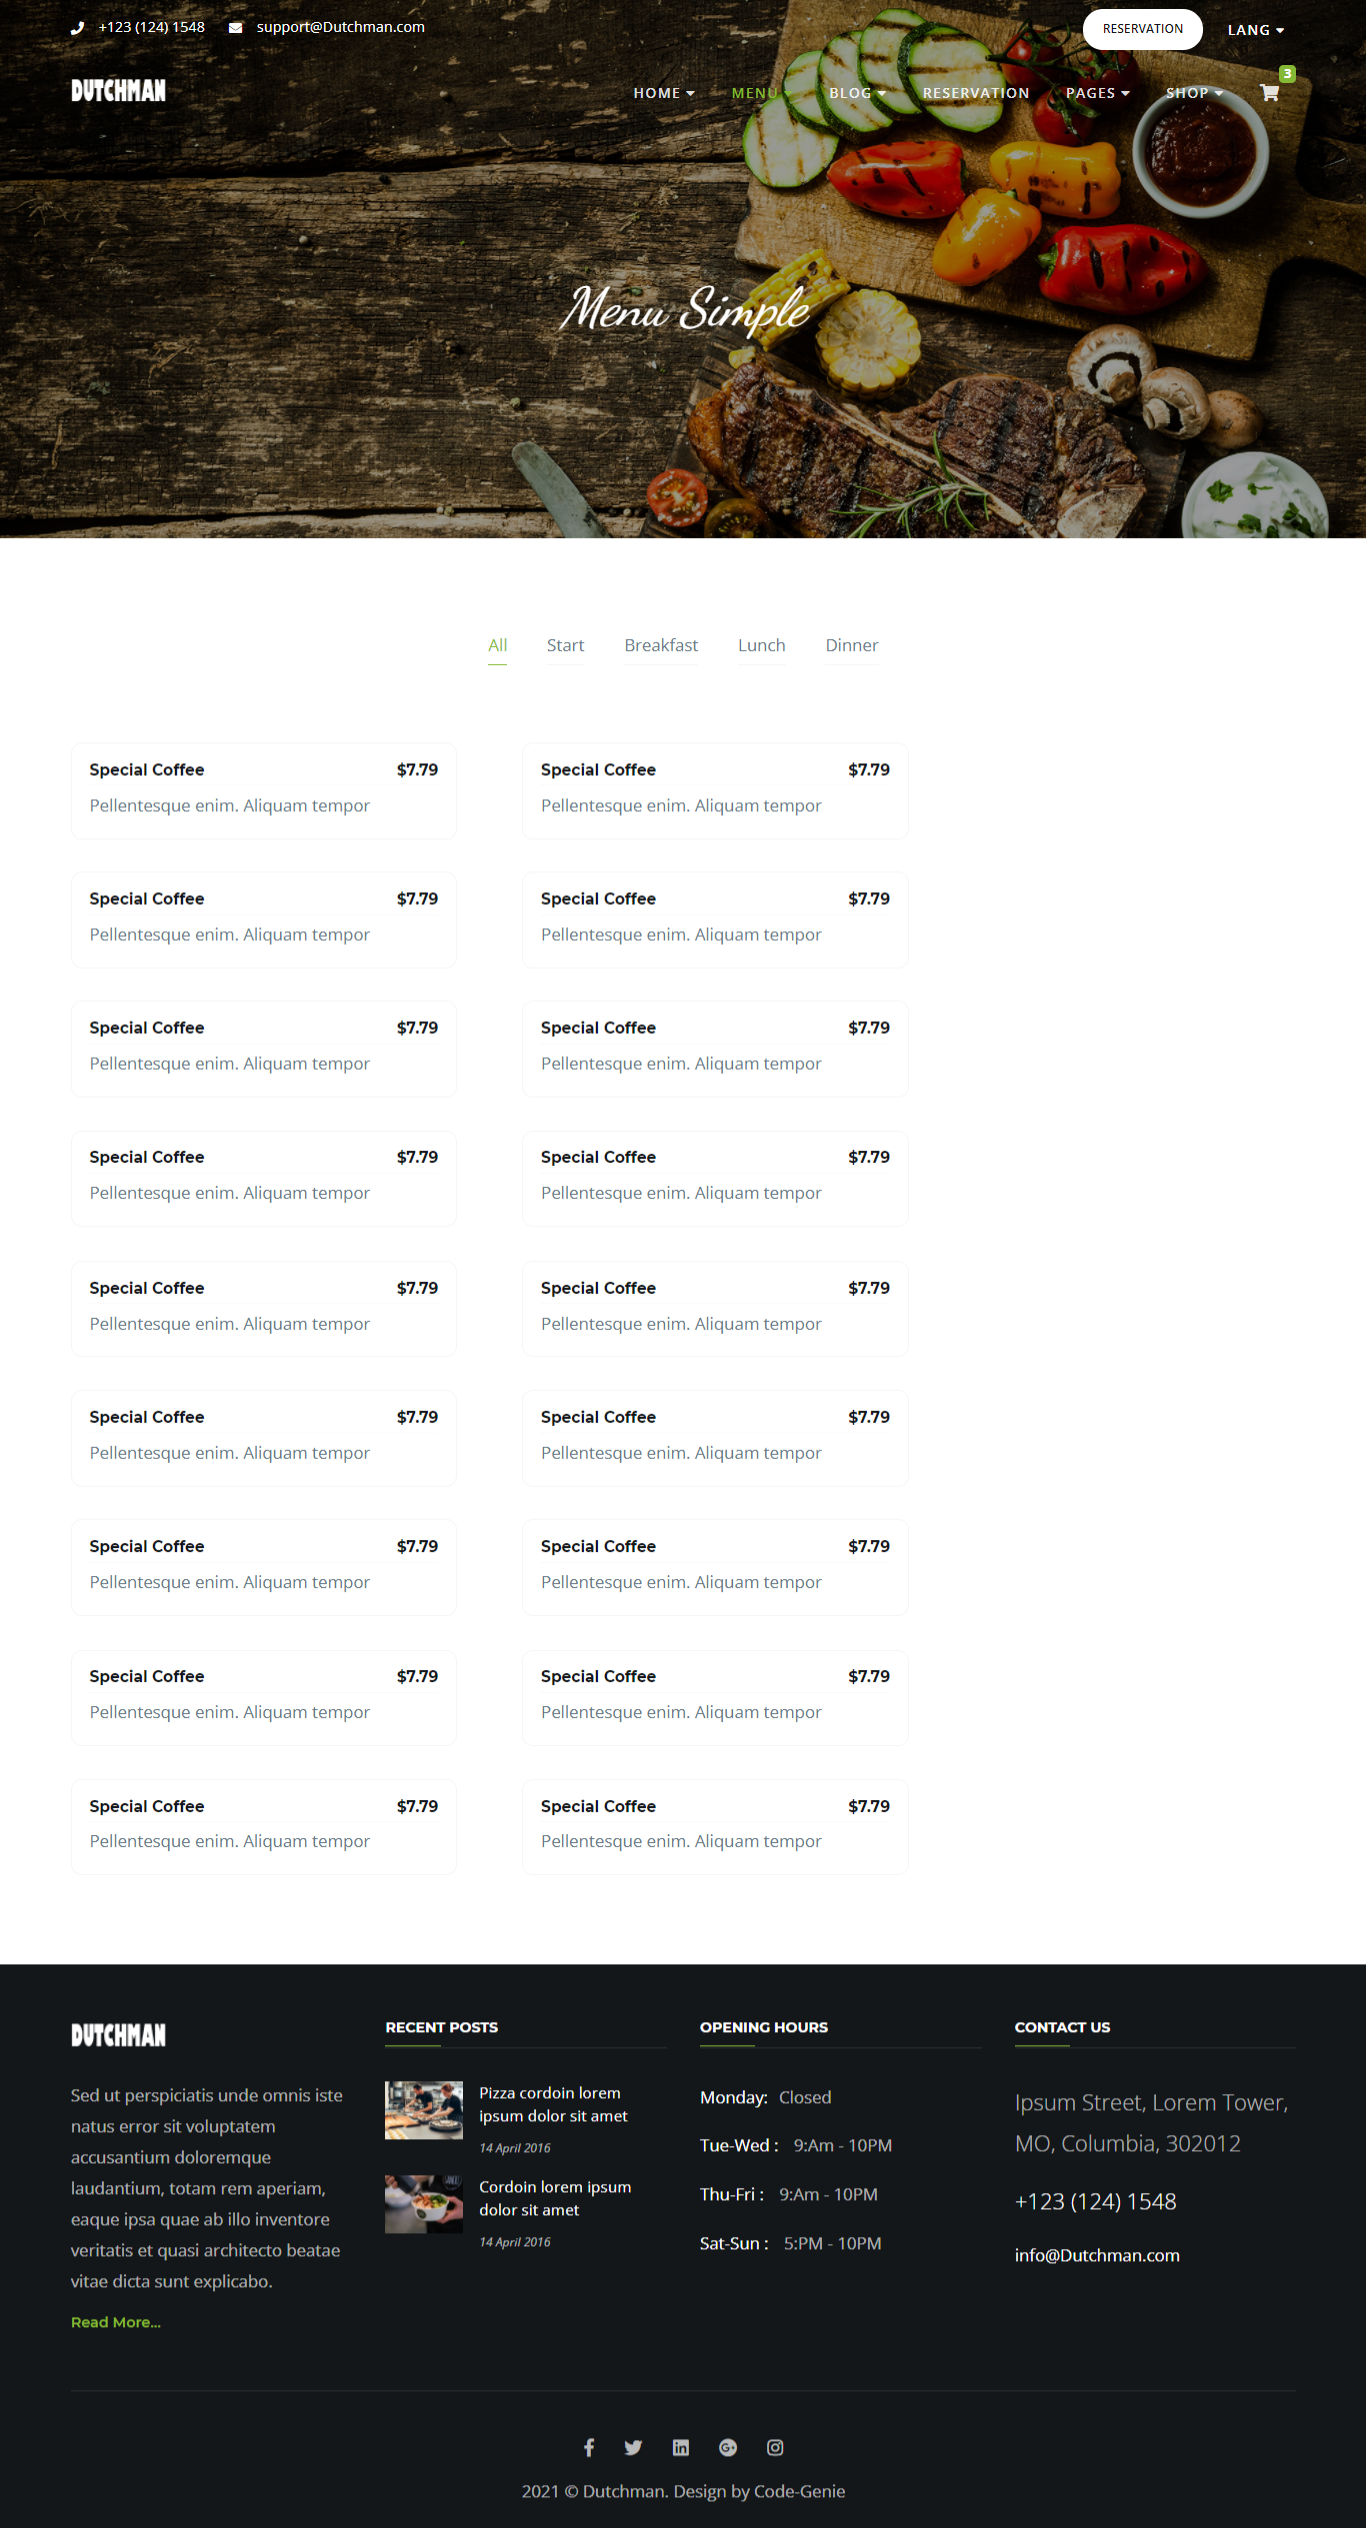This screenshot has width=1366, height=2528.
Task: Expand the LANG dropdown
Action: point(1255,30)
